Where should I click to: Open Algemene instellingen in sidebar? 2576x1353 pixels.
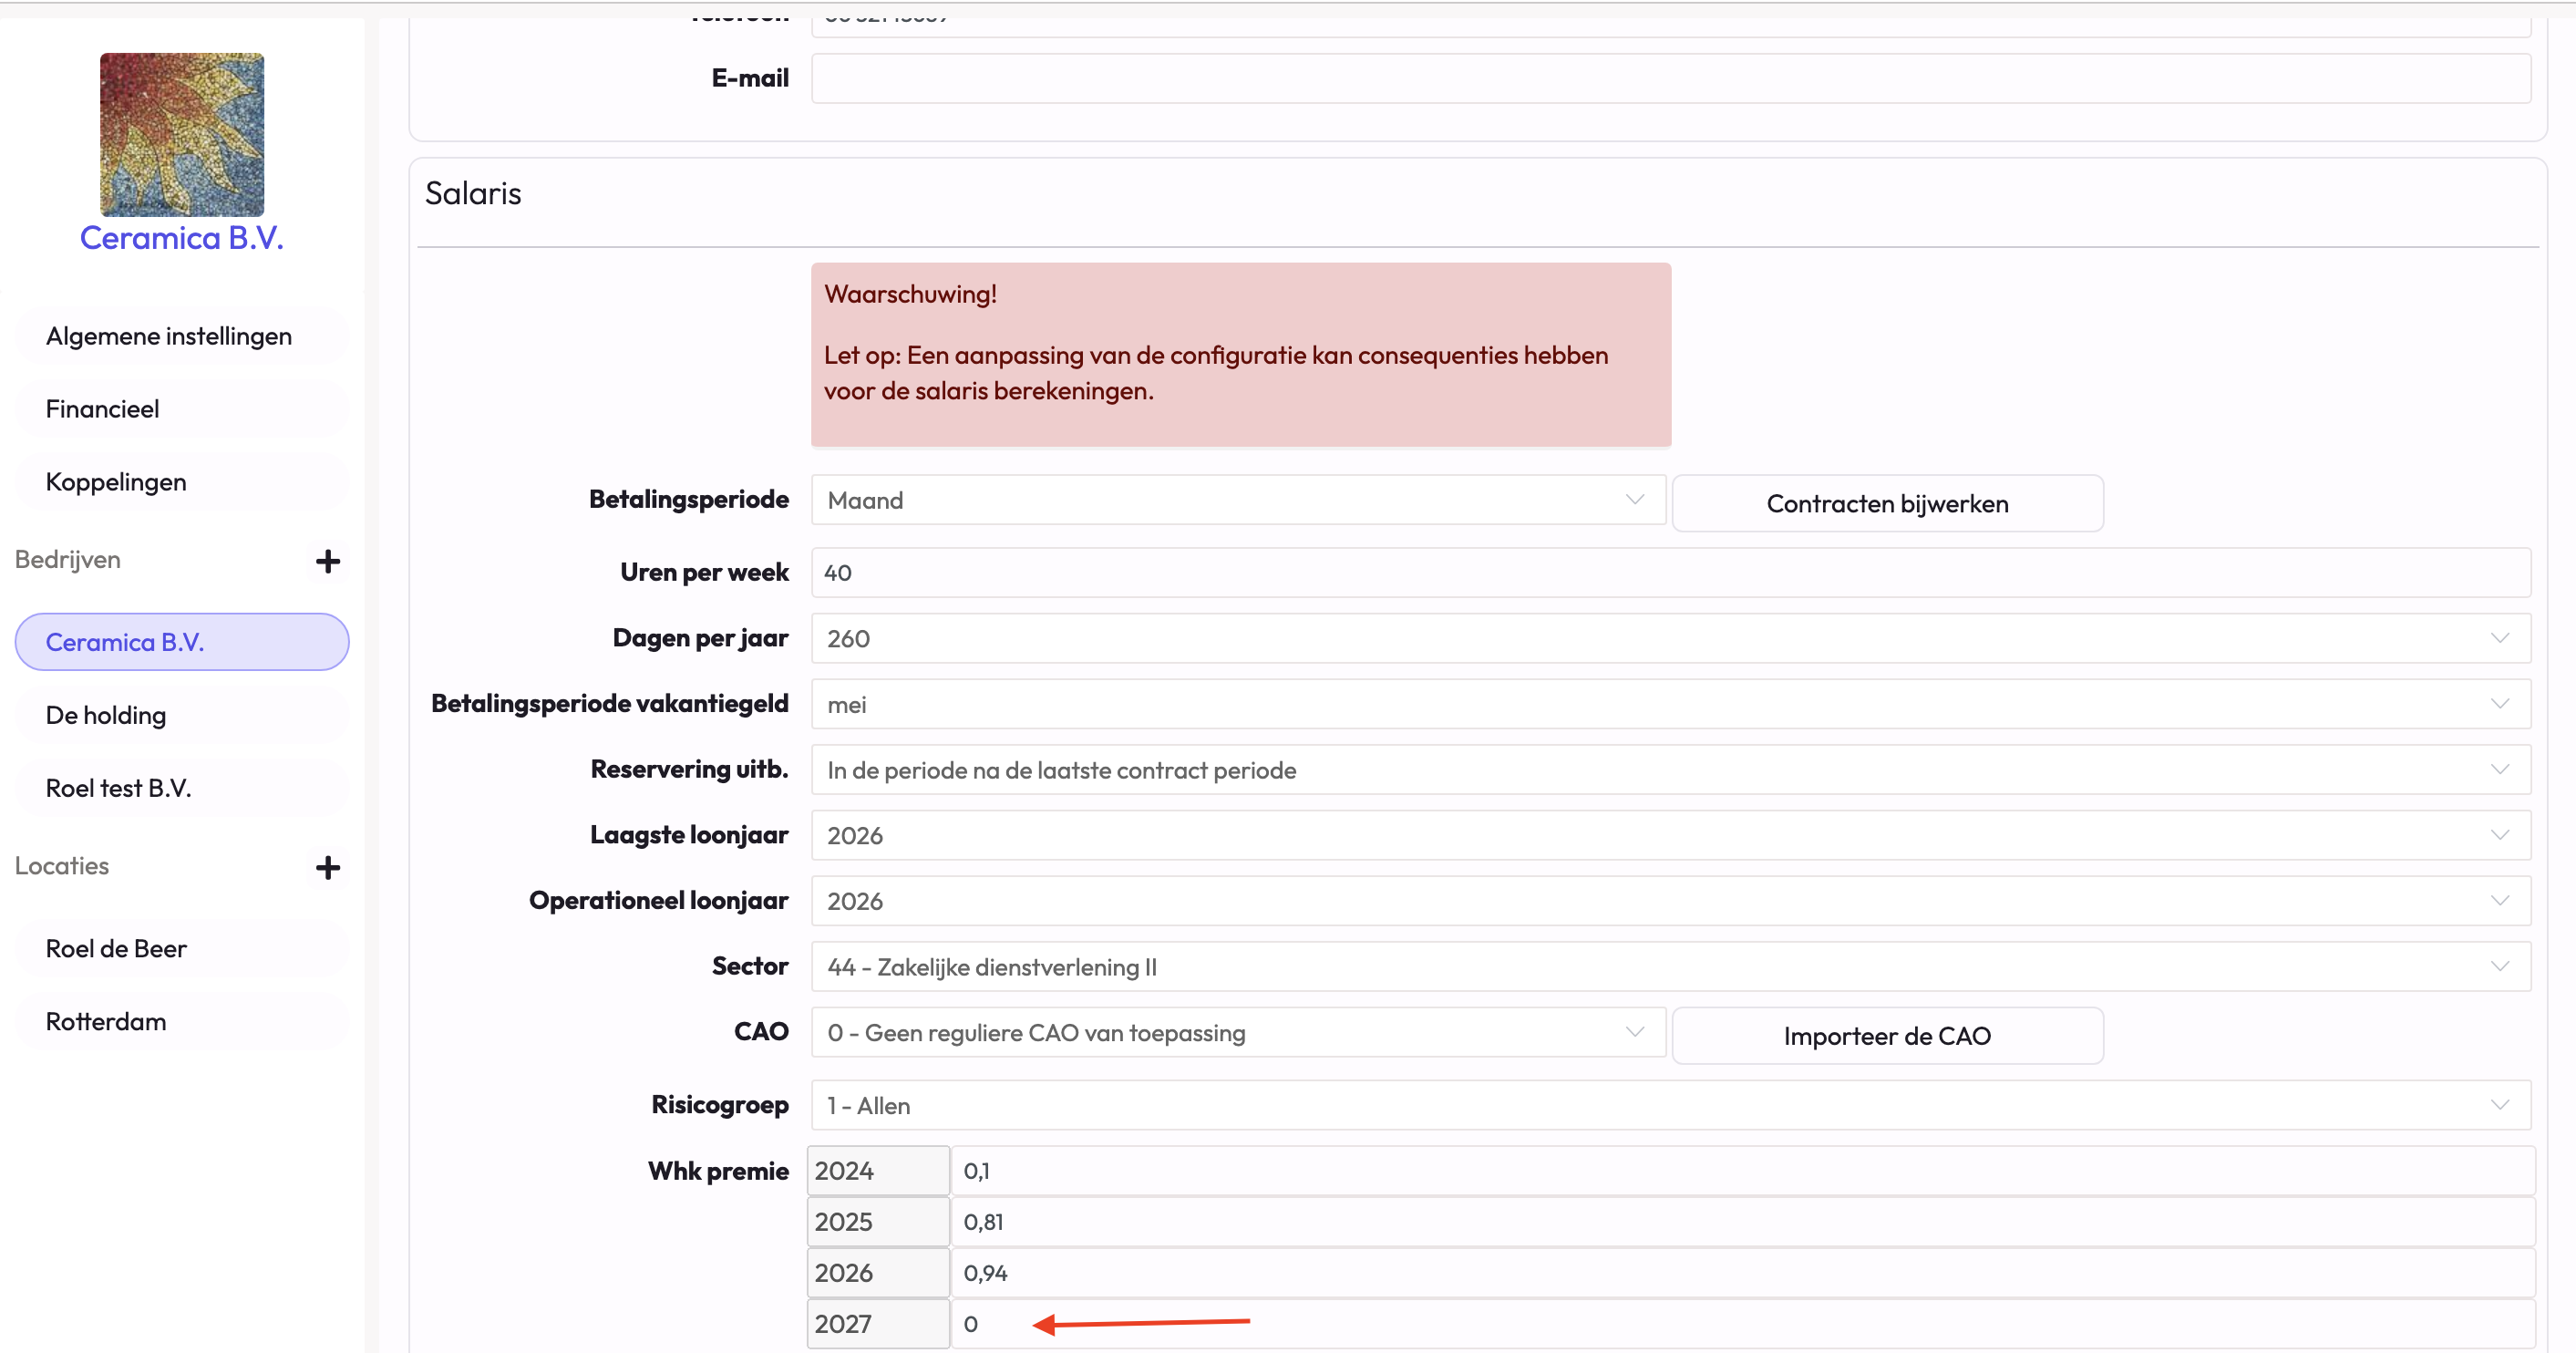point(169,336)
